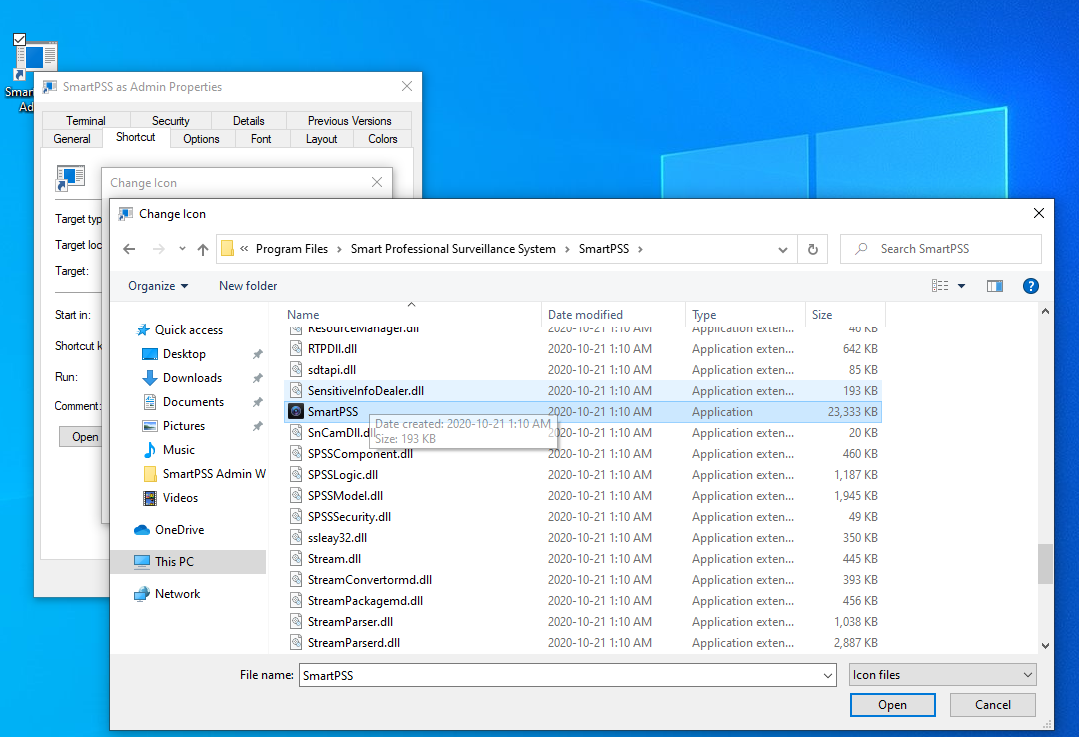
Task: Toggle the desktop shortcut checkbox
Action: 19,40
